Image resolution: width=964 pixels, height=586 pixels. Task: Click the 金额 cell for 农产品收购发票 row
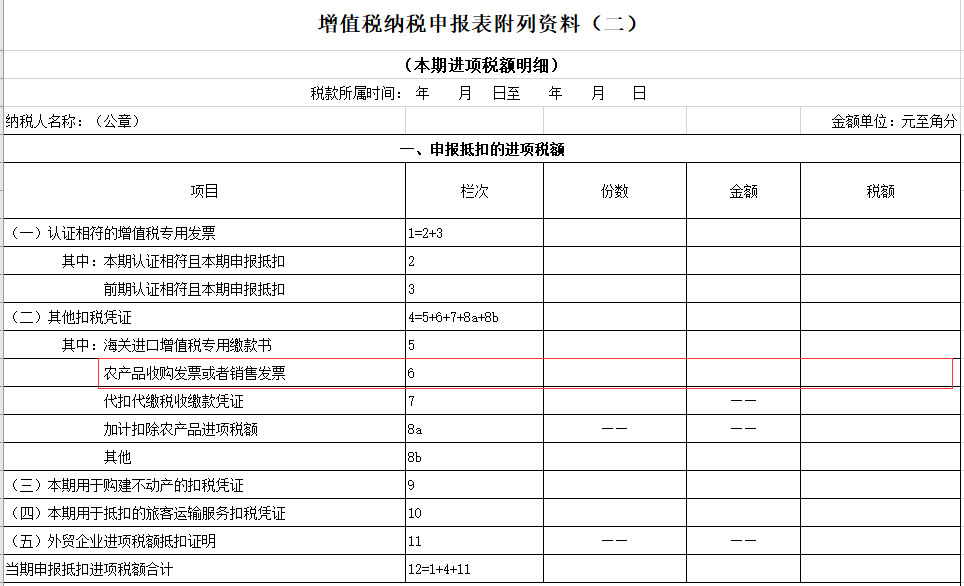(x=743, y=373)
